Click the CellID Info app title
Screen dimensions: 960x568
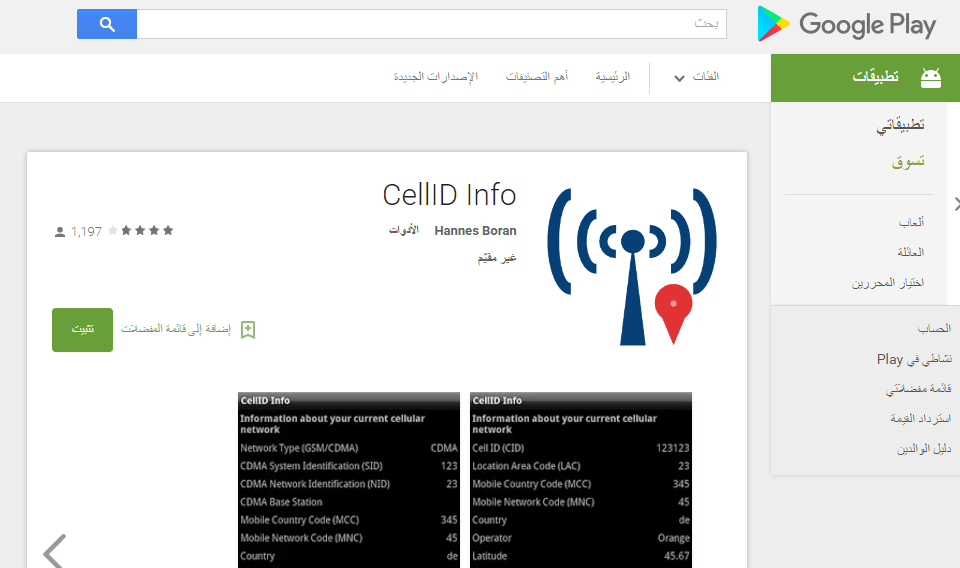pyautogui.click(x=449, y=195)
